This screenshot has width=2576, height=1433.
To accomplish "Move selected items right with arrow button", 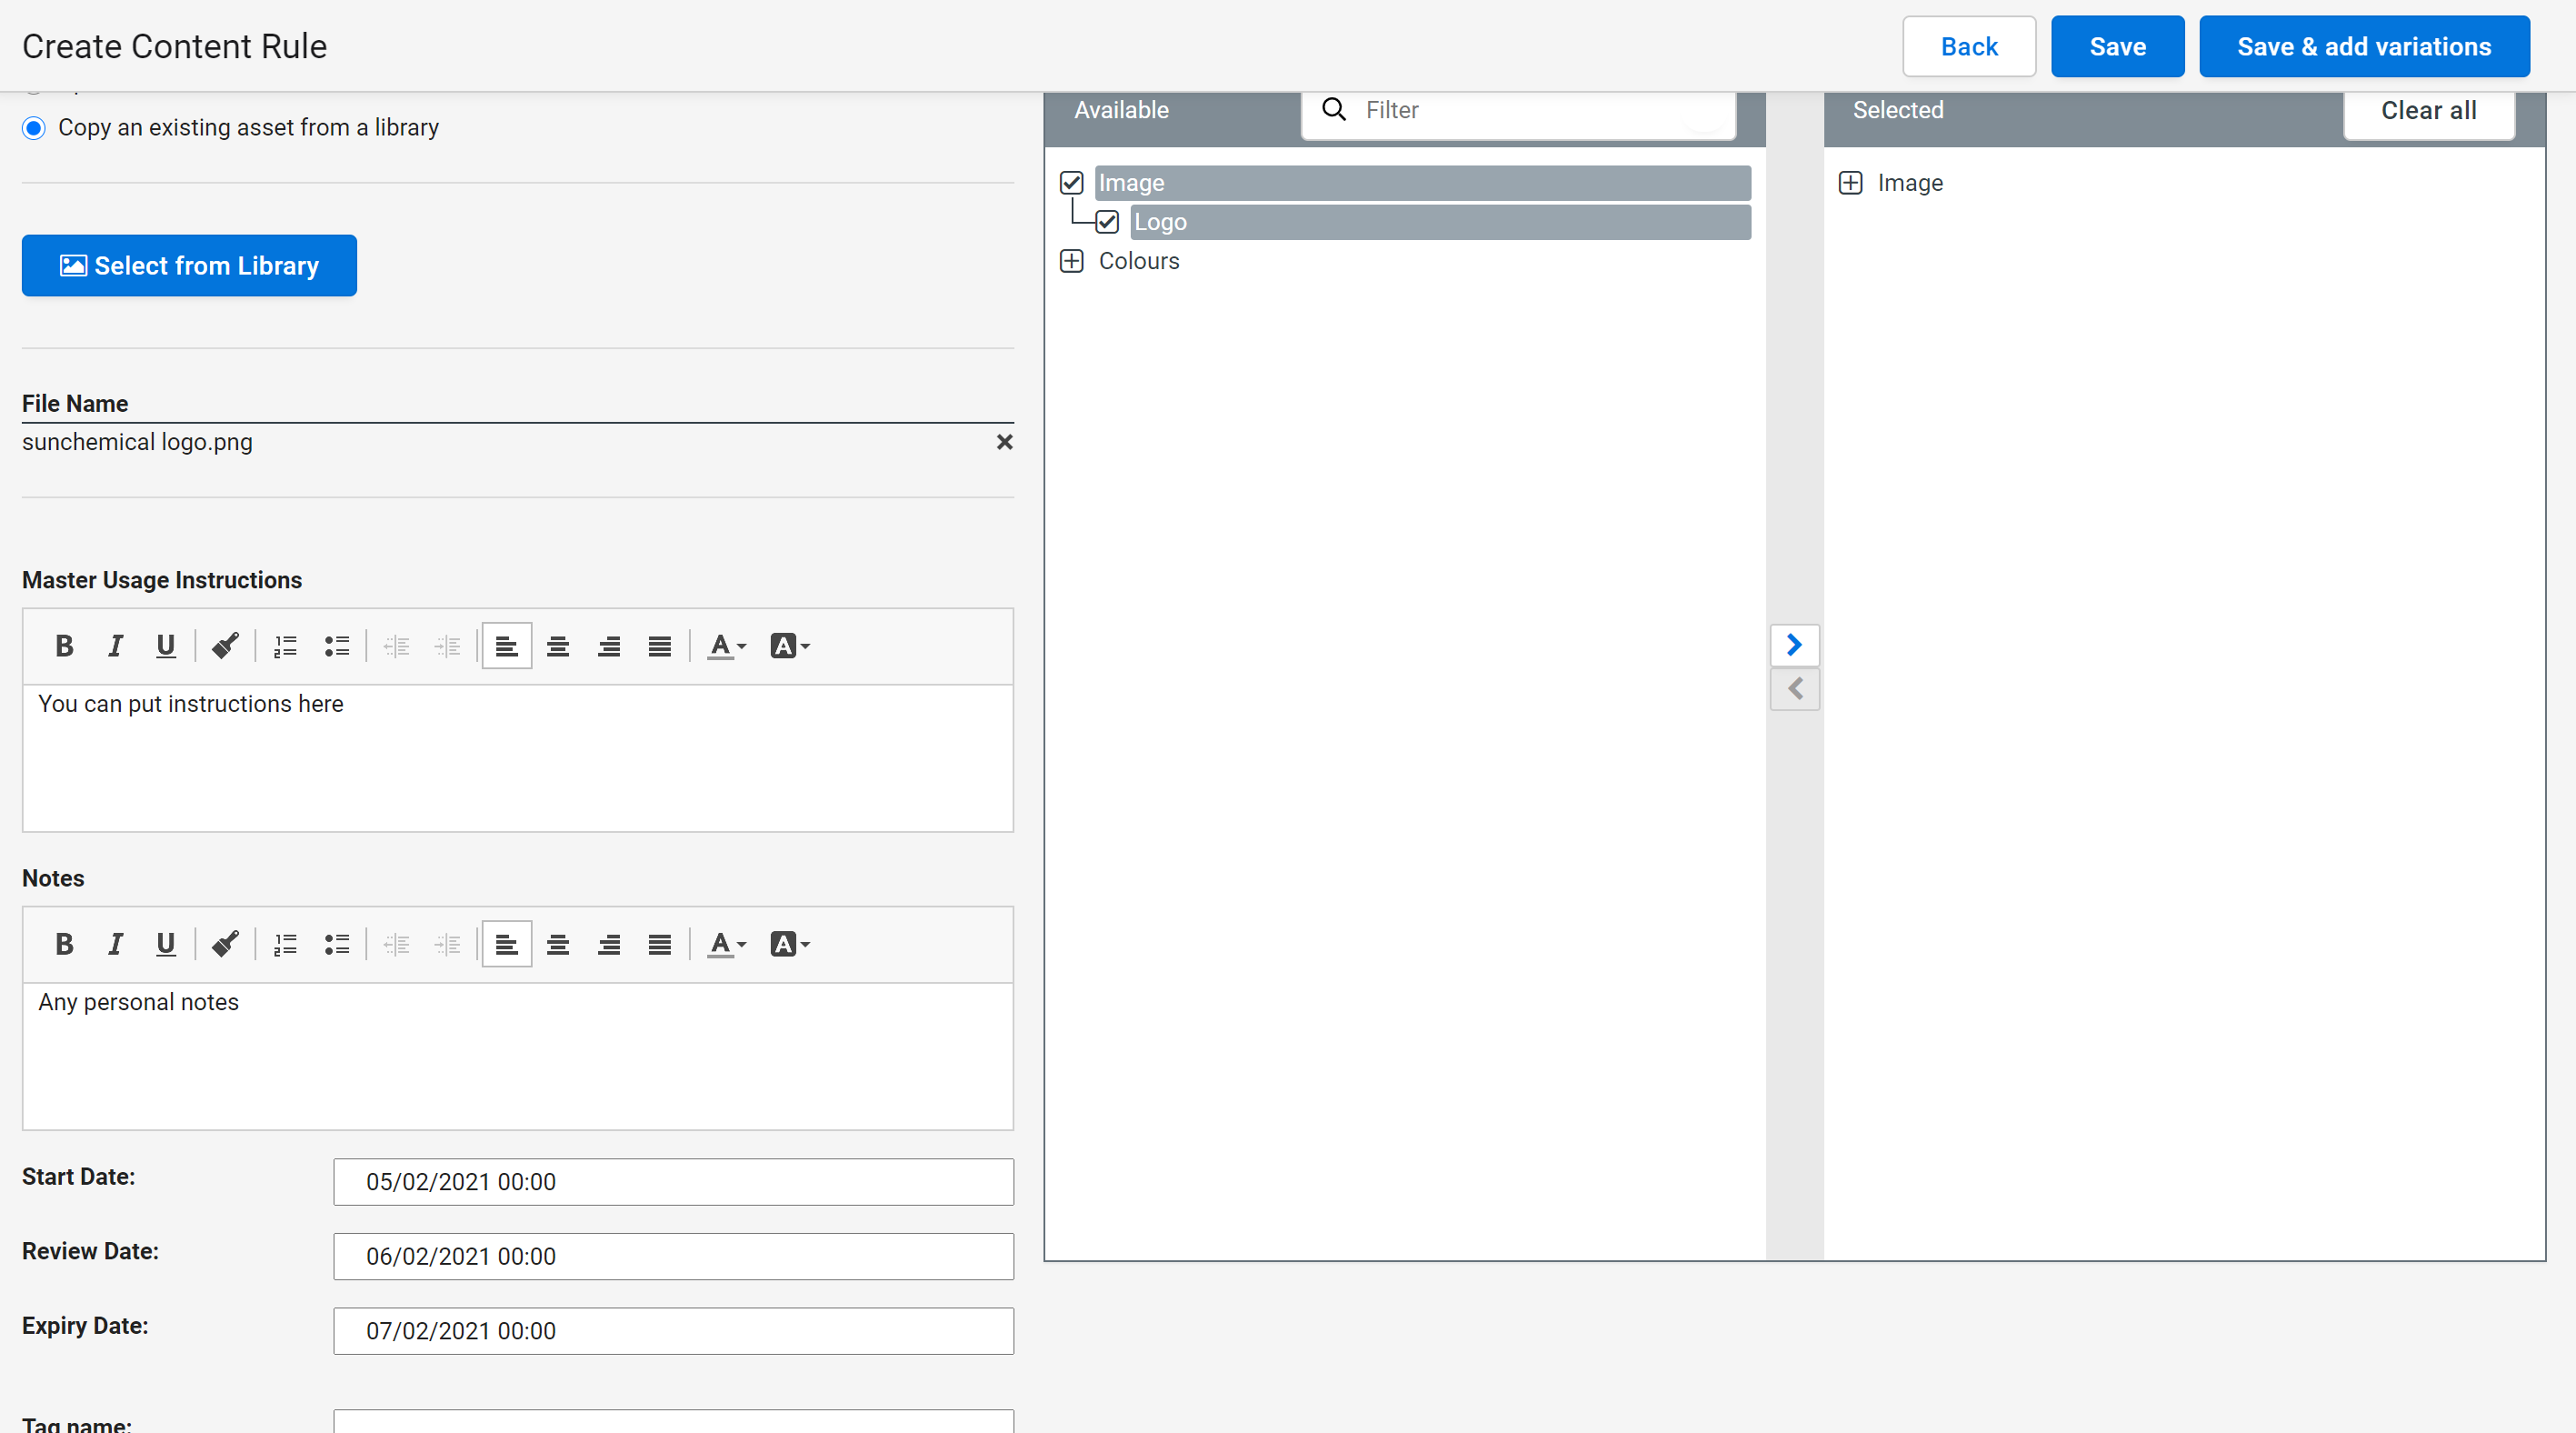I will pyautogui.click(x=1794, y=645).
